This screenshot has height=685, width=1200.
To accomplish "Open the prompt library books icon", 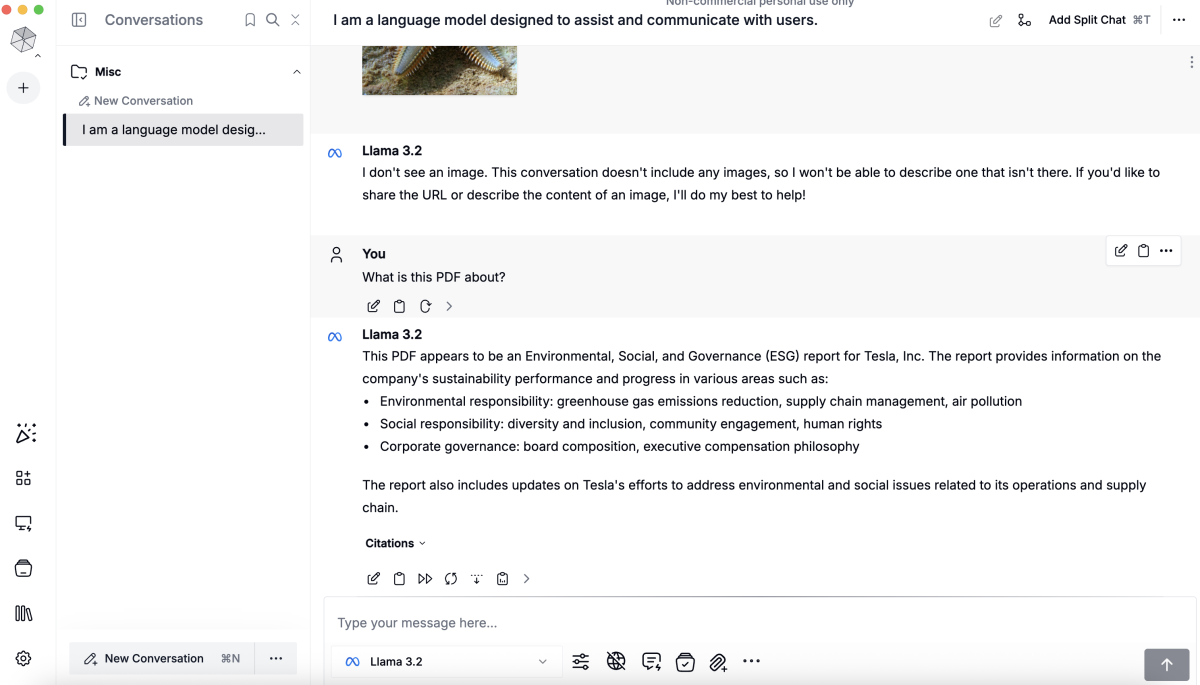I will [x=23, y=614].
